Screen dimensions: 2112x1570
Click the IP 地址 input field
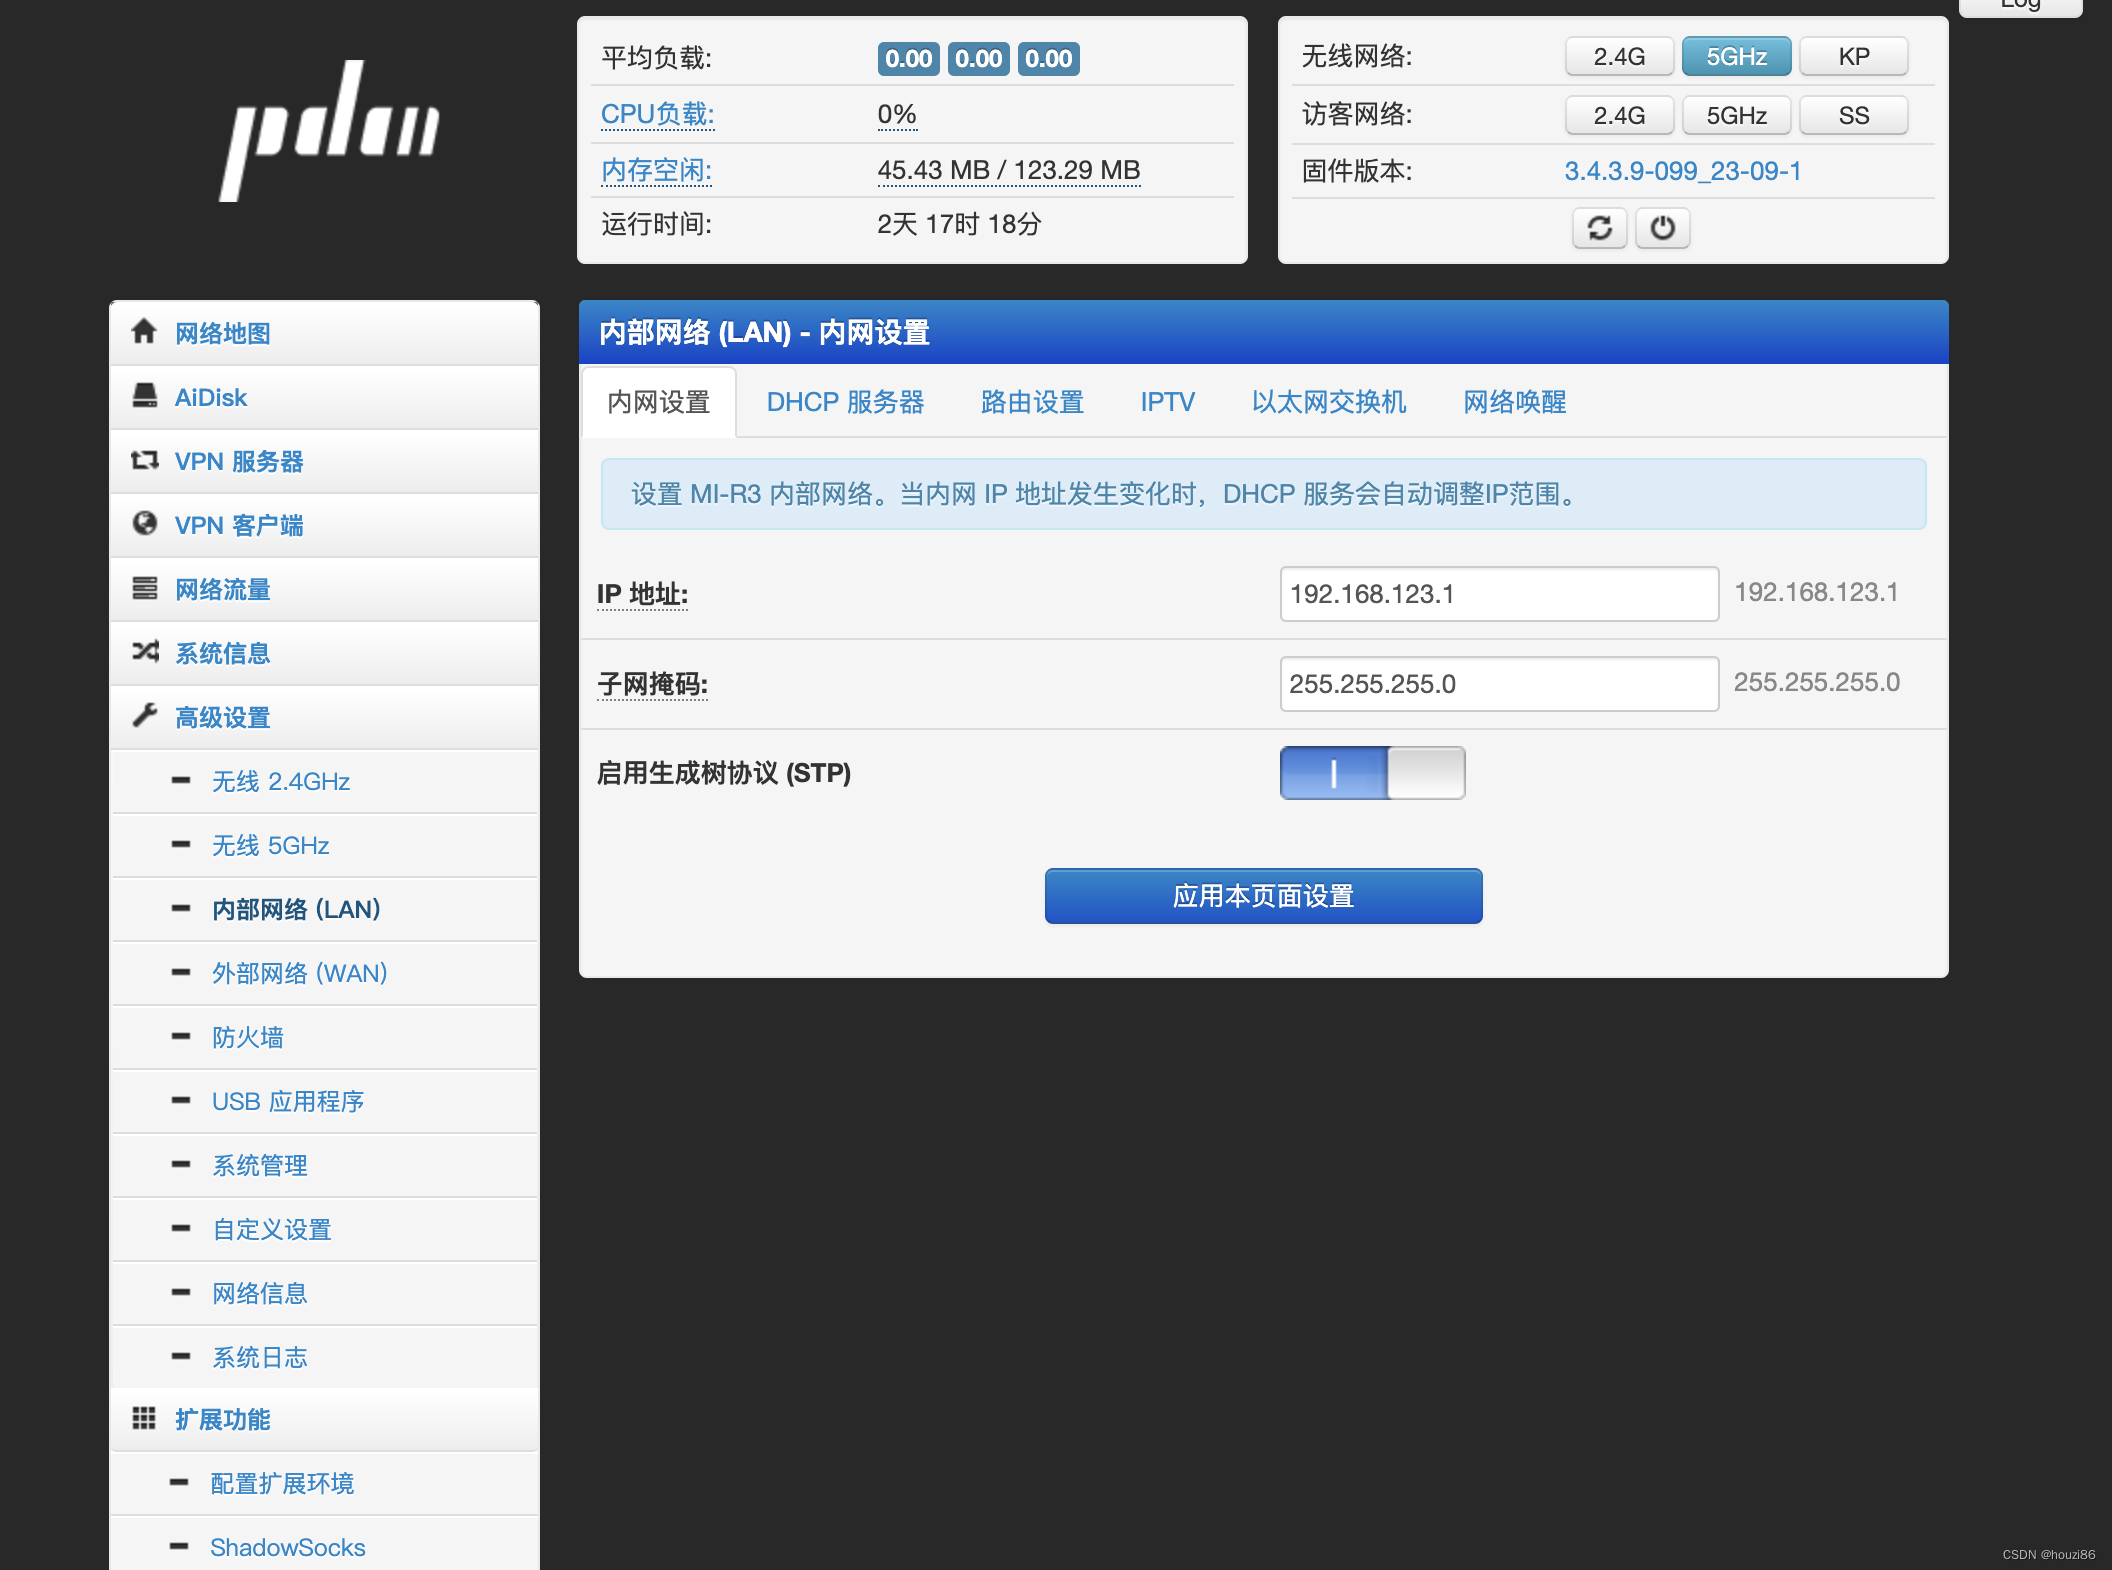tap(1498, 594)
